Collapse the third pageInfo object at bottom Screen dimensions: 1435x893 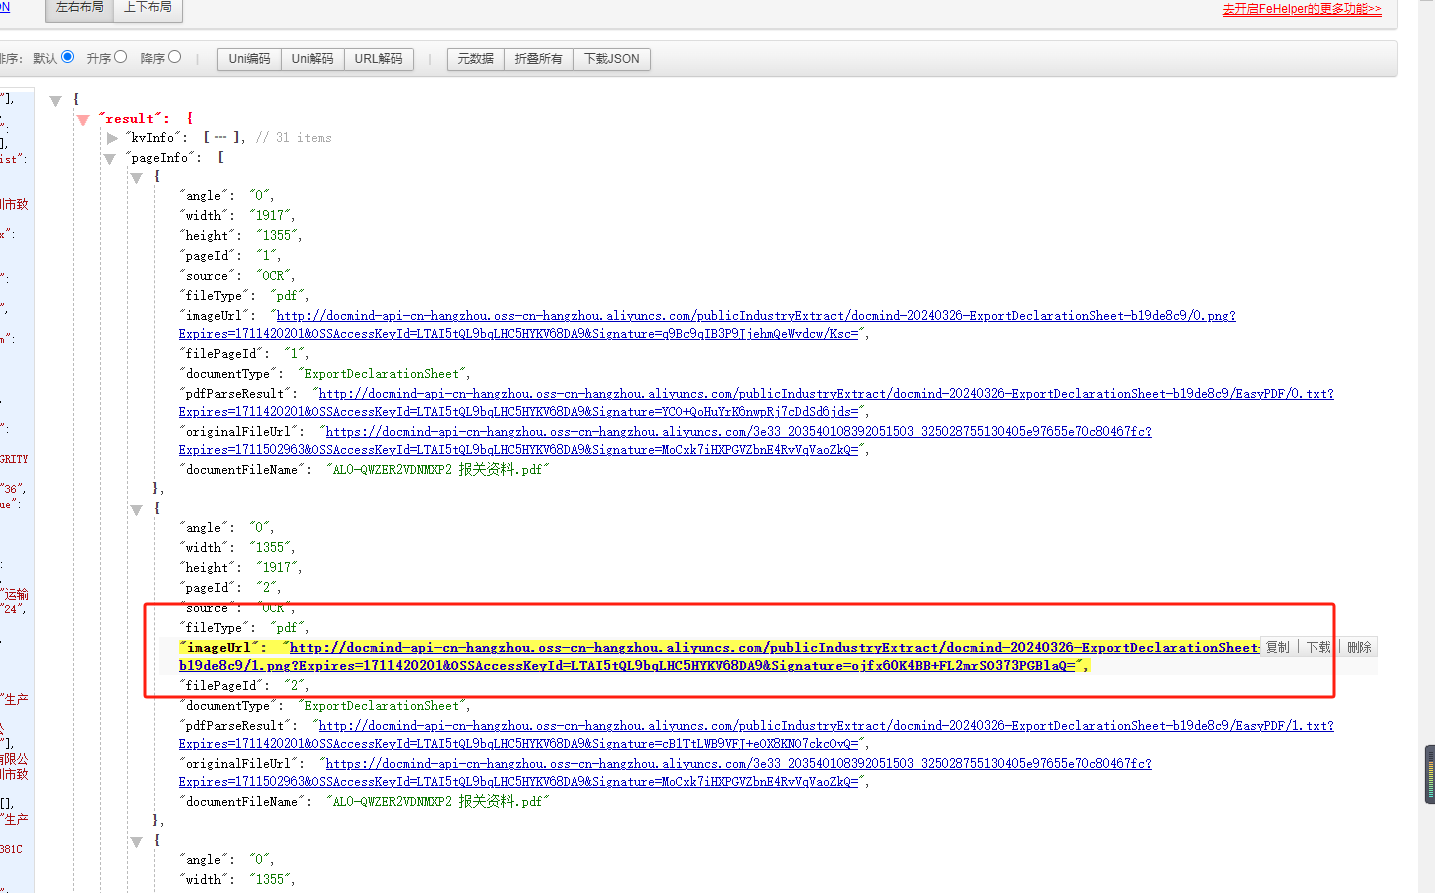137,842
